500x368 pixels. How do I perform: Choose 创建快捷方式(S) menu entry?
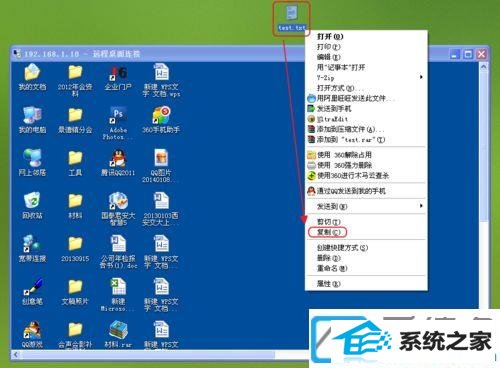tap(366, 248)
